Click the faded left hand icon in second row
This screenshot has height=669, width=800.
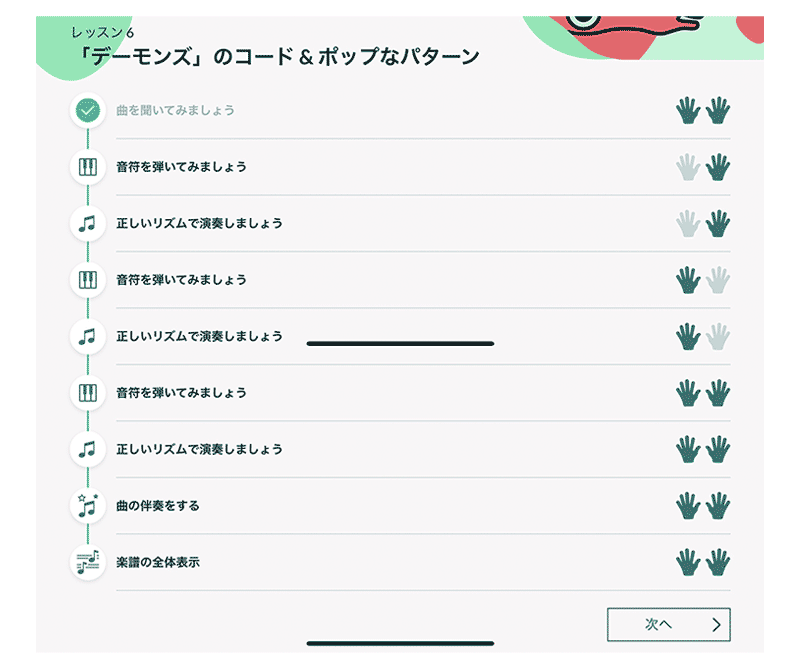point(688,167)
